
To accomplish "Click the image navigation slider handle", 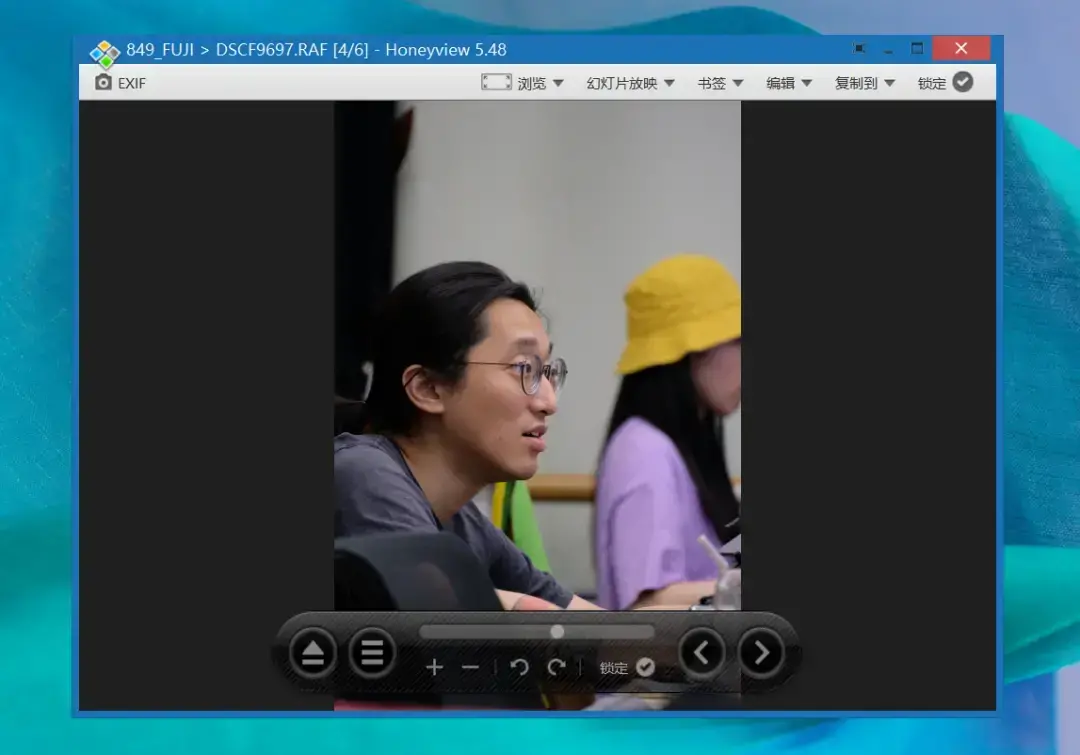I will (x=557, y=632).
